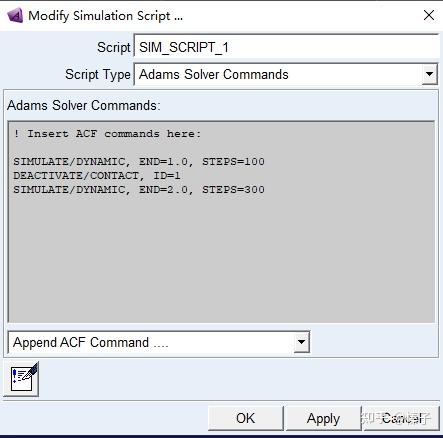Image resolution: width=443 pixels, height=438 pixels.
Task: Click the Adams Solver Commands heading
Action: pos(84,105)
